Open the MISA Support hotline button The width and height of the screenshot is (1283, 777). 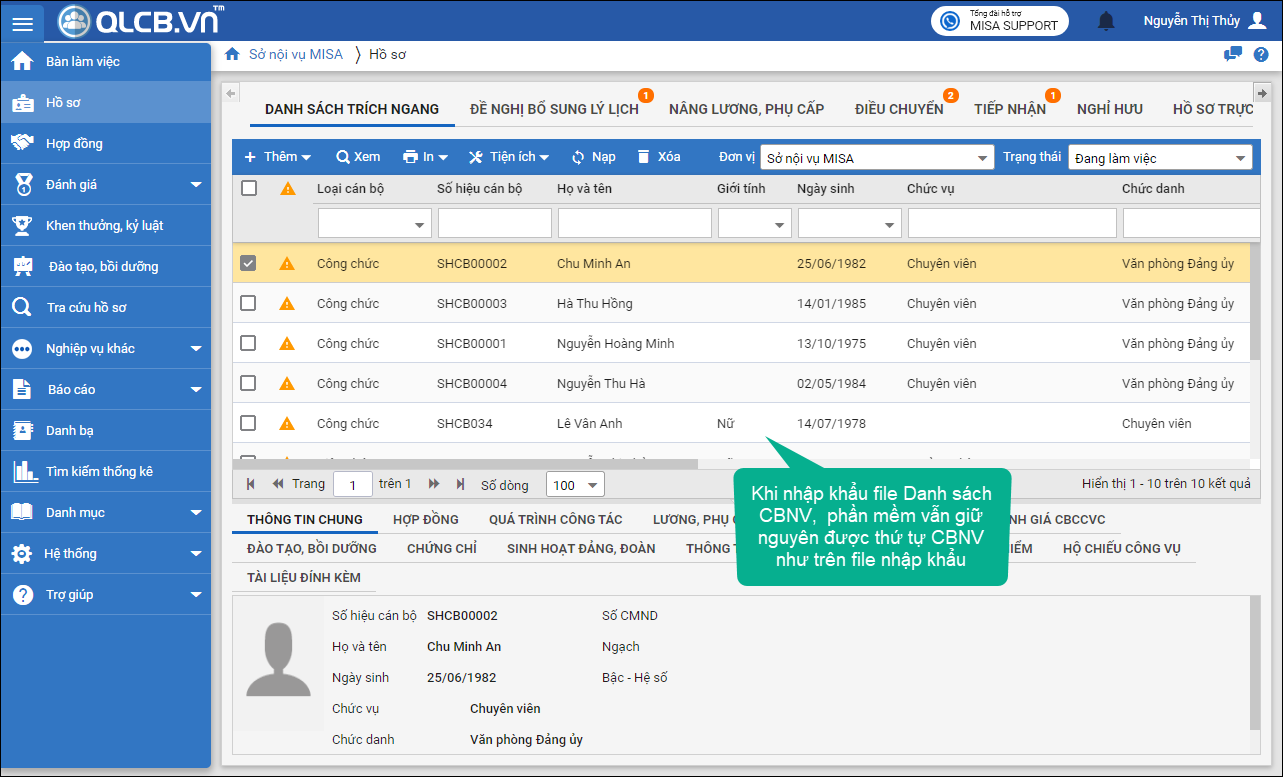(1000, 21)
